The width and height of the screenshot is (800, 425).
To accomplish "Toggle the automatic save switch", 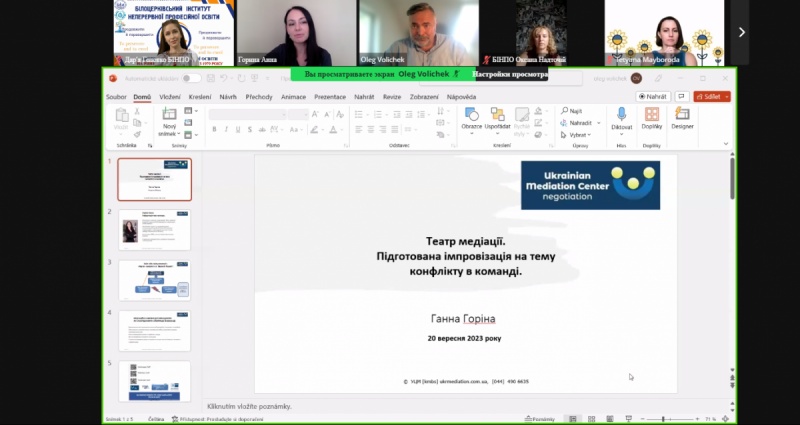I will click(x=190, y=78).
